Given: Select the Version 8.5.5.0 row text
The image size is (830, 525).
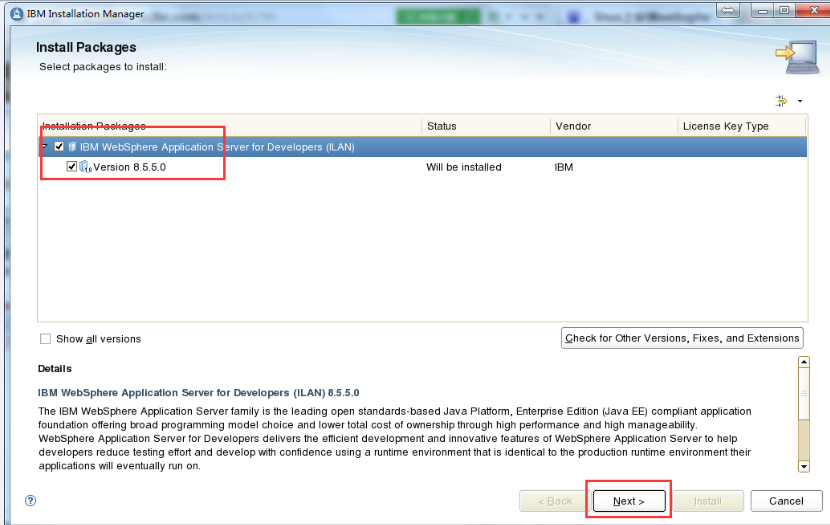Looking at the screenshot, I should [130, 167].
